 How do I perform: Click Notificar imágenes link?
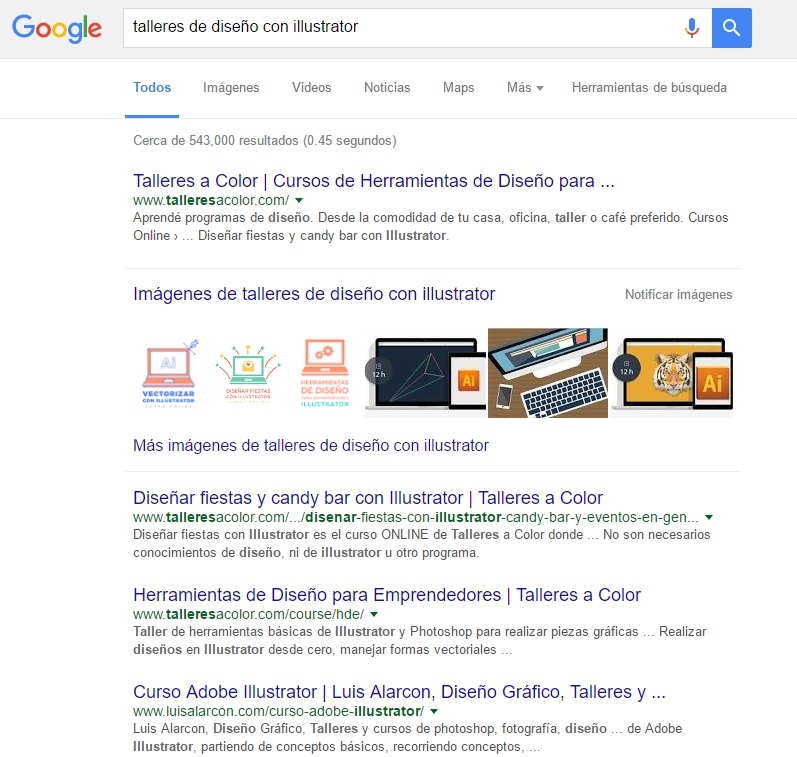coord(679,294)
